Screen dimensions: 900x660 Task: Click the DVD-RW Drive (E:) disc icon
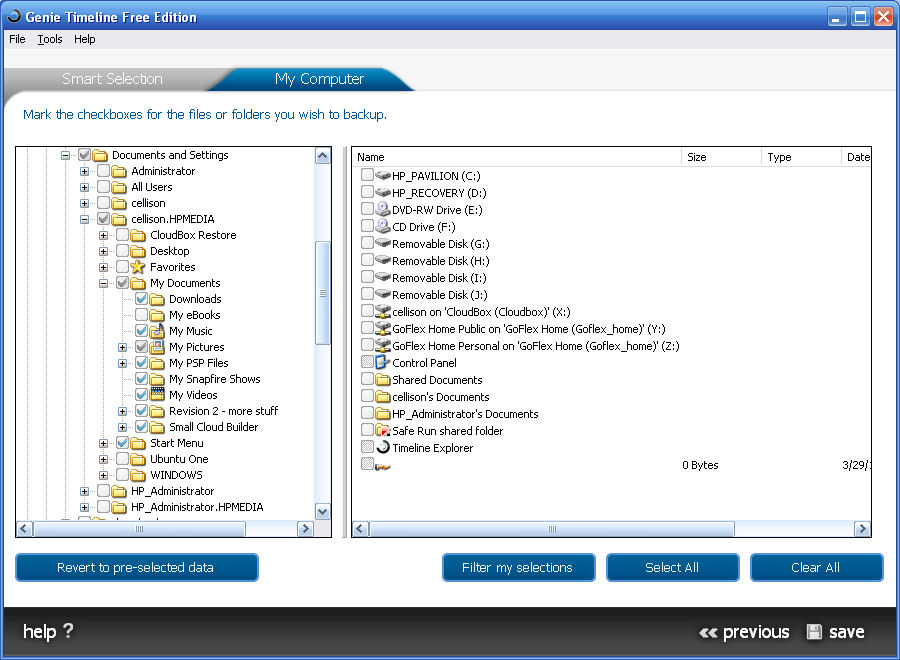(383, 209)
